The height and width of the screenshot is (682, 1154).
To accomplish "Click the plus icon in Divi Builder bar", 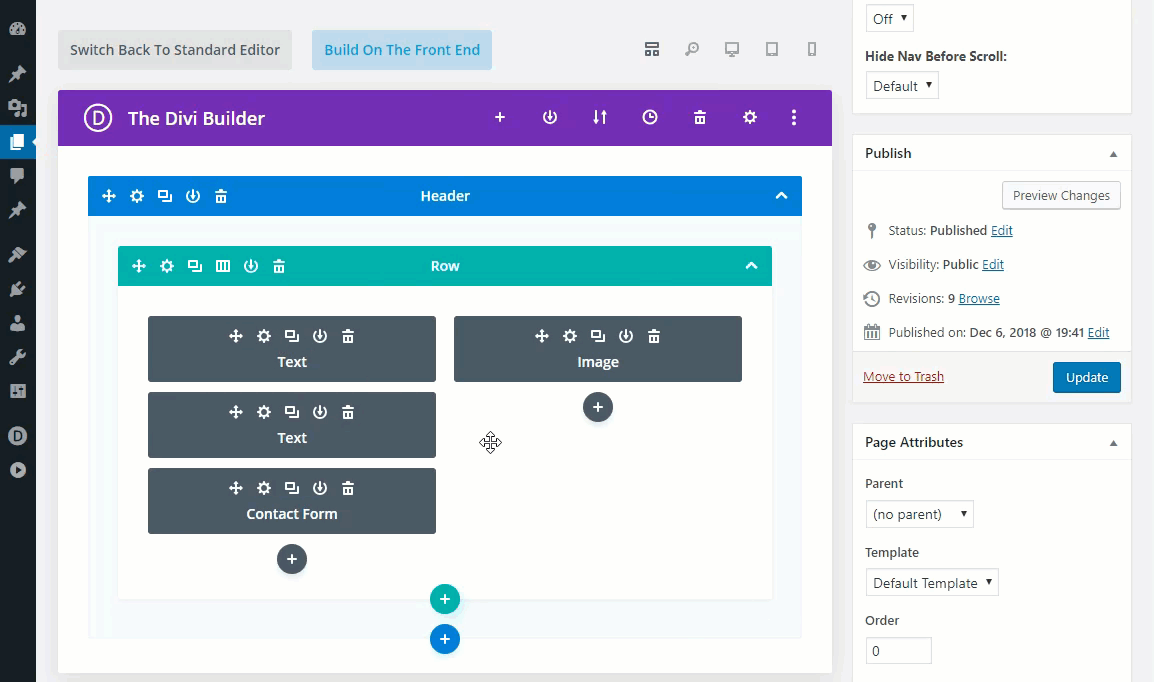I will (500, 117).
